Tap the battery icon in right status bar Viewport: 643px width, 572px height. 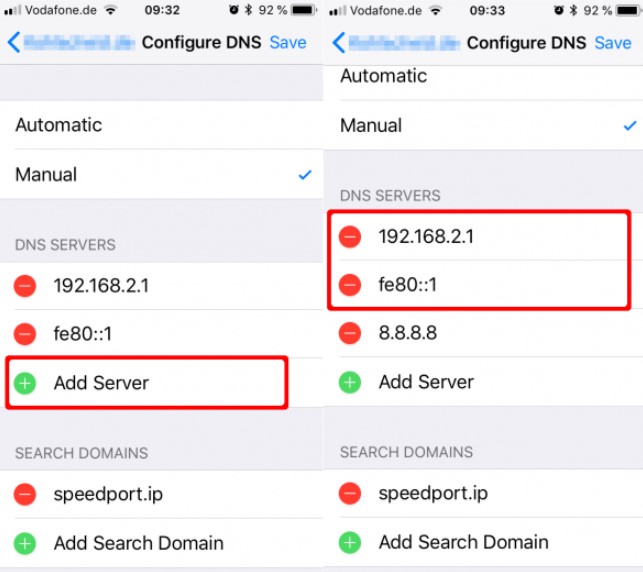click(x=629, y=10)
